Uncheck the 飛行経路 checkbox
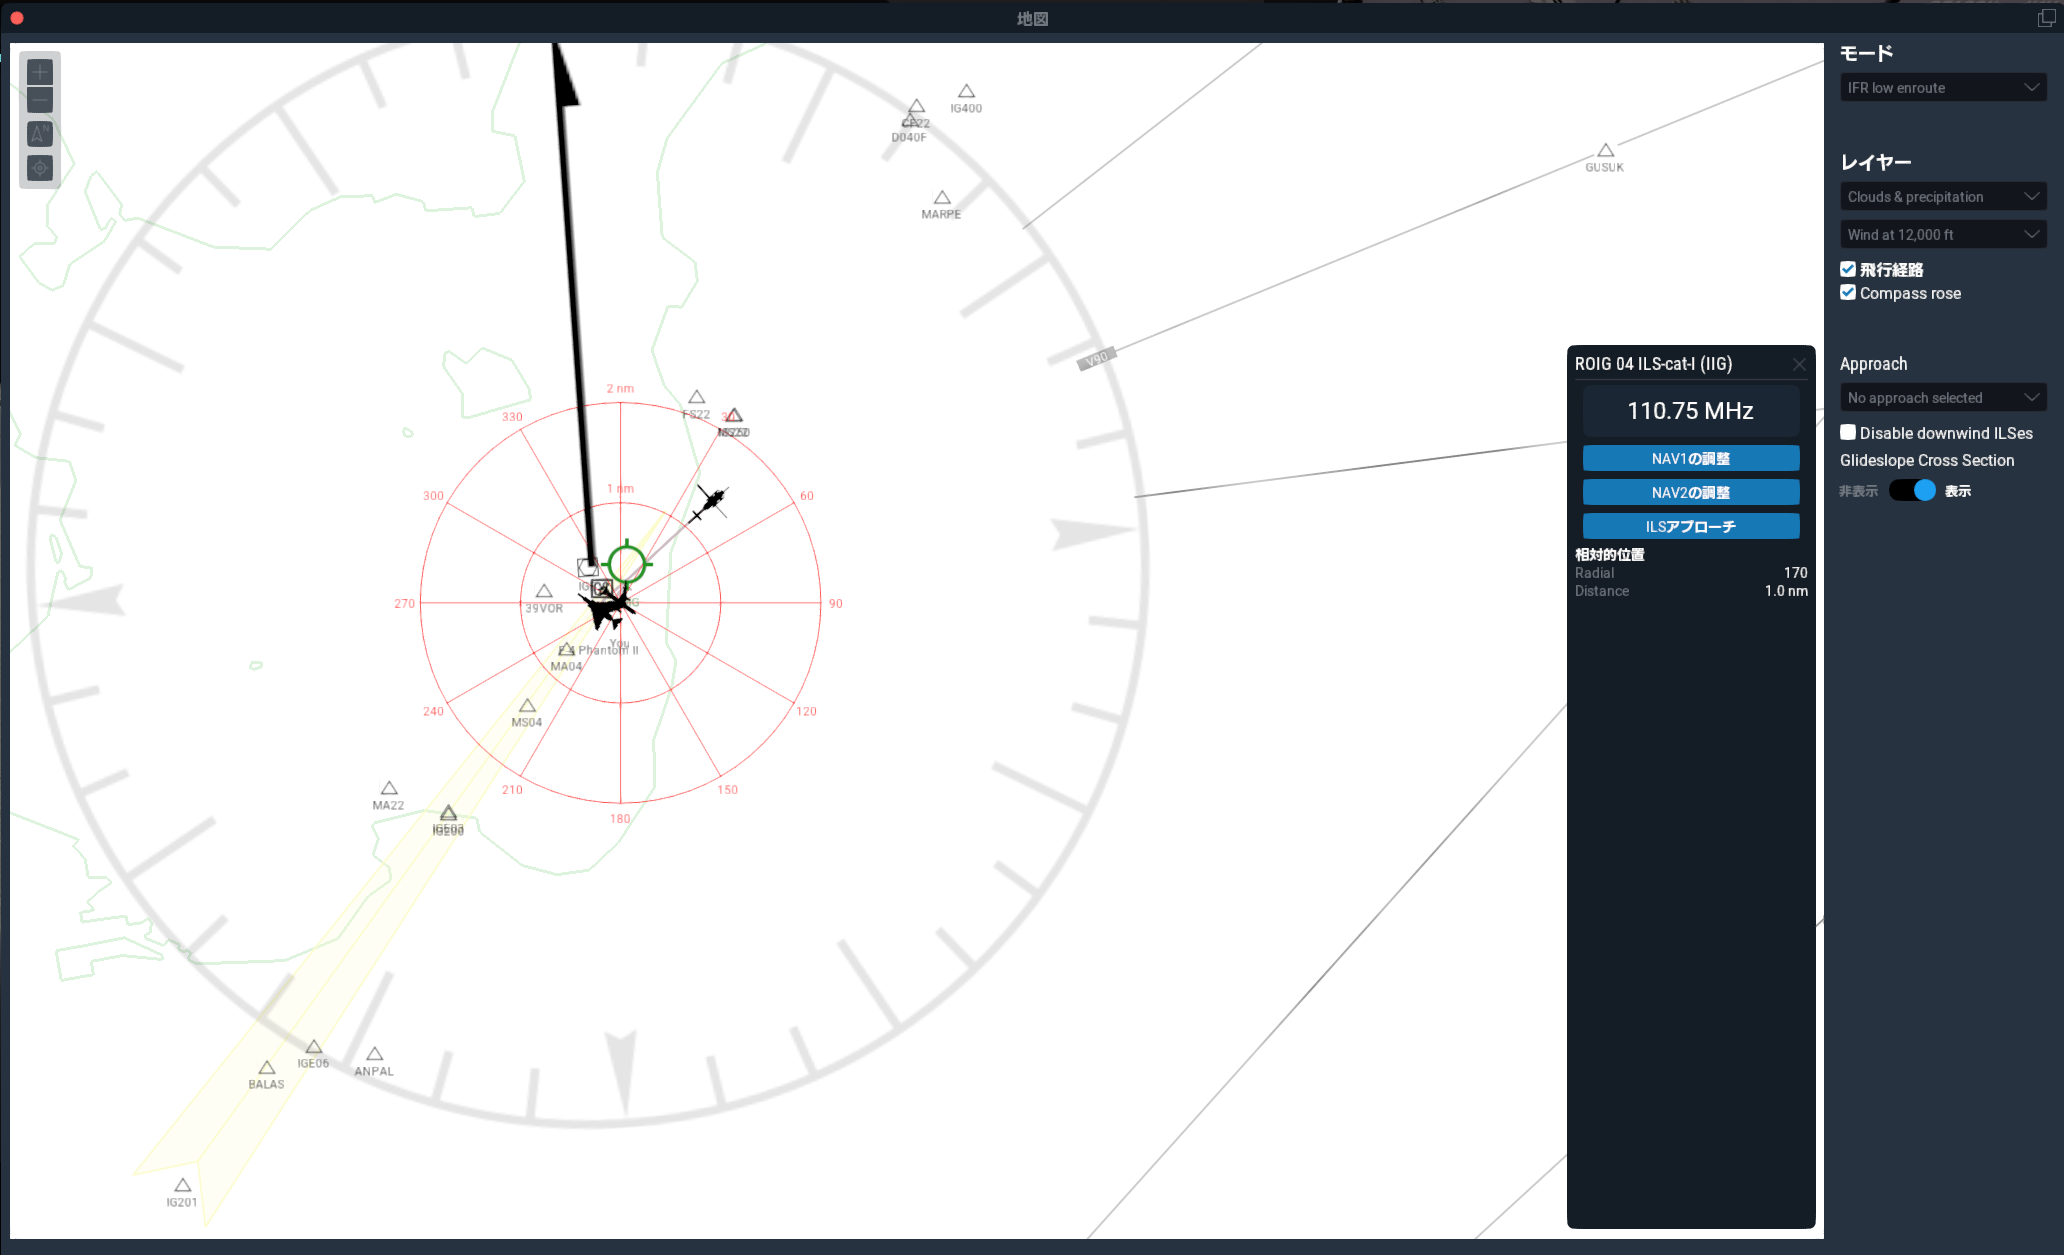The width and height of the screenshot is (2064, 1255). click(1848, 269)
